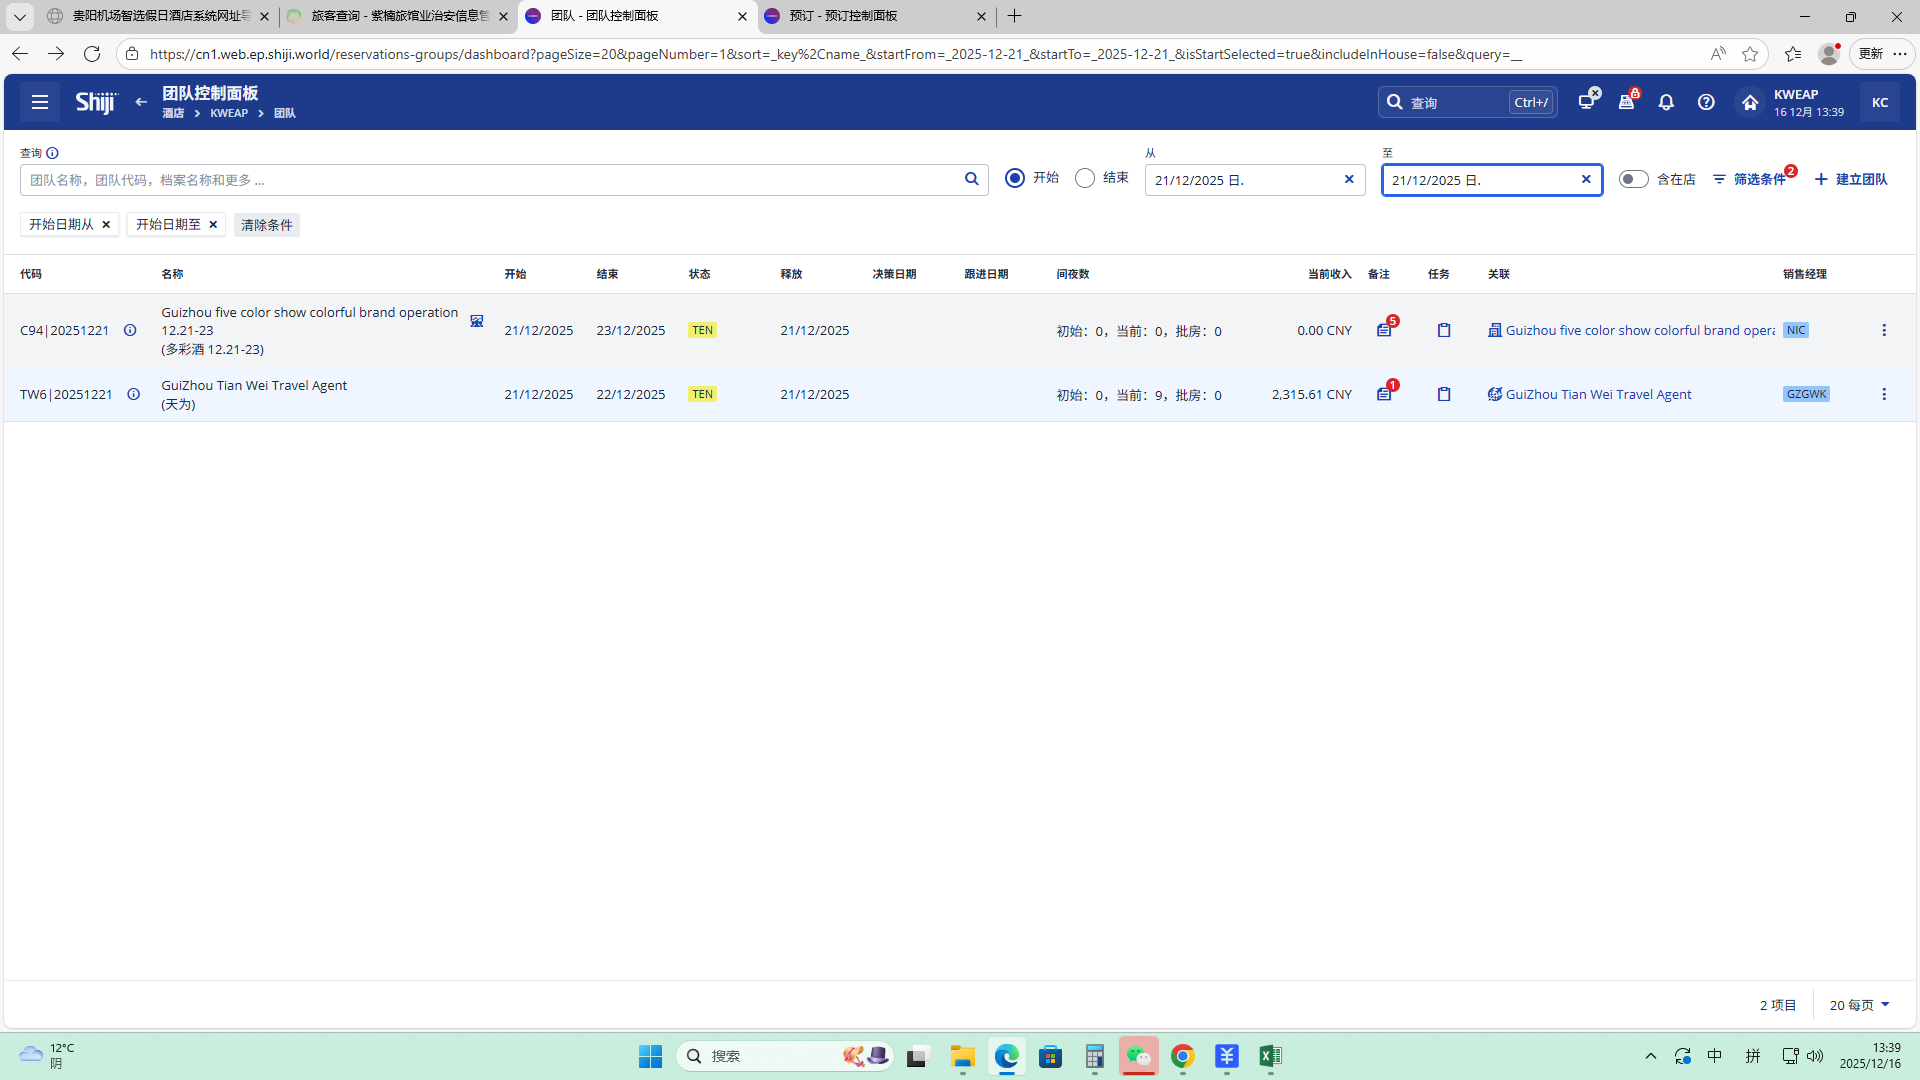
Task: Open three-dot menu for Guizhou five color row
Action: pos(1884,330)
